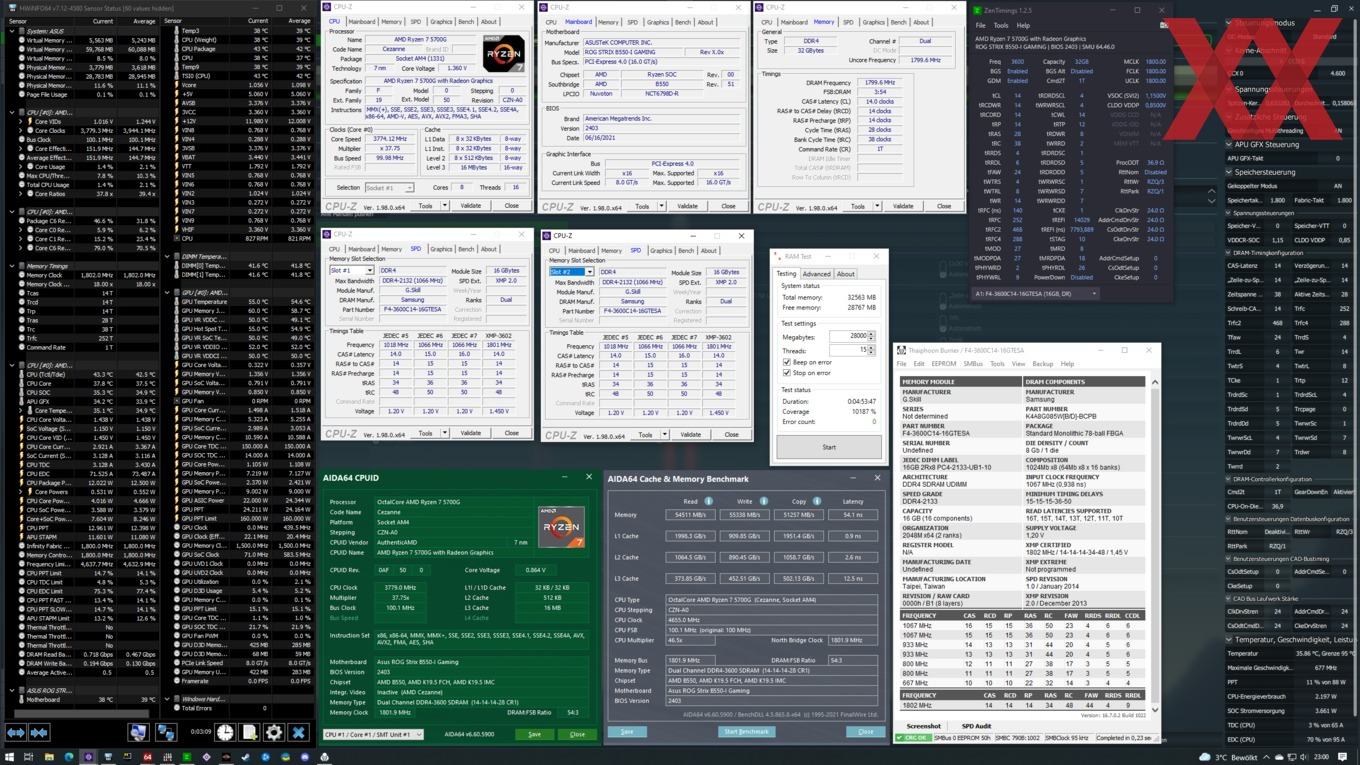Click info icon beside Copy in AIDA64 benchmark
This screenshot has height=765, width=1360.
816,501
